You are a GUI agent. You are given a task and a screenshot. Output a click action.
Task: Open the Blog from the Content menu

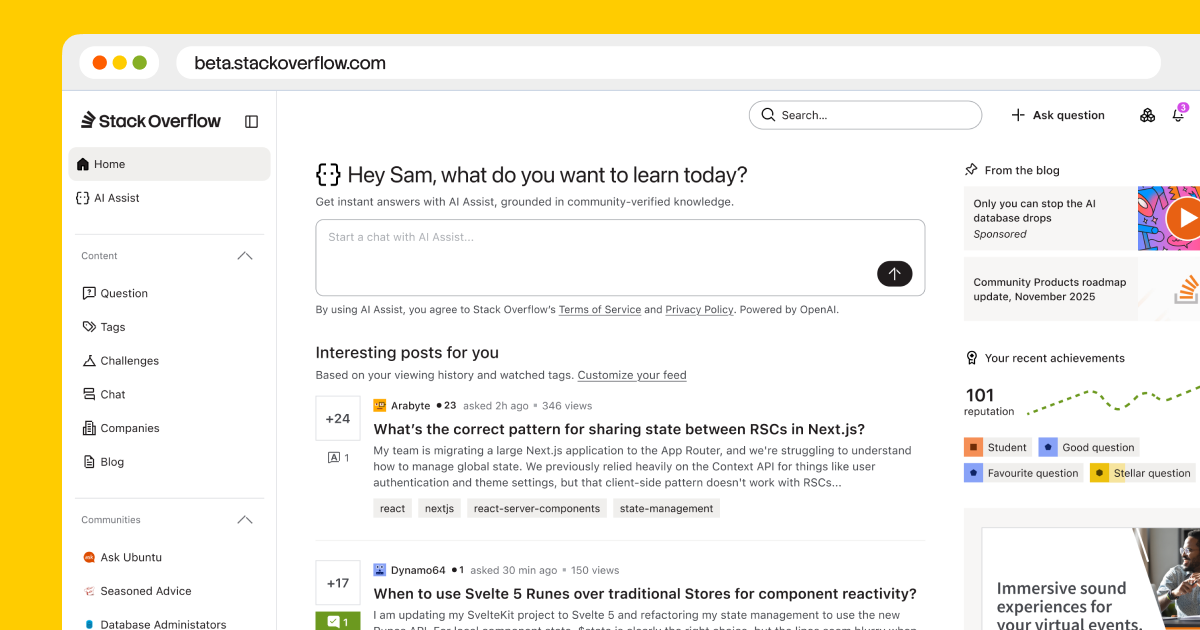pos(110,461)
